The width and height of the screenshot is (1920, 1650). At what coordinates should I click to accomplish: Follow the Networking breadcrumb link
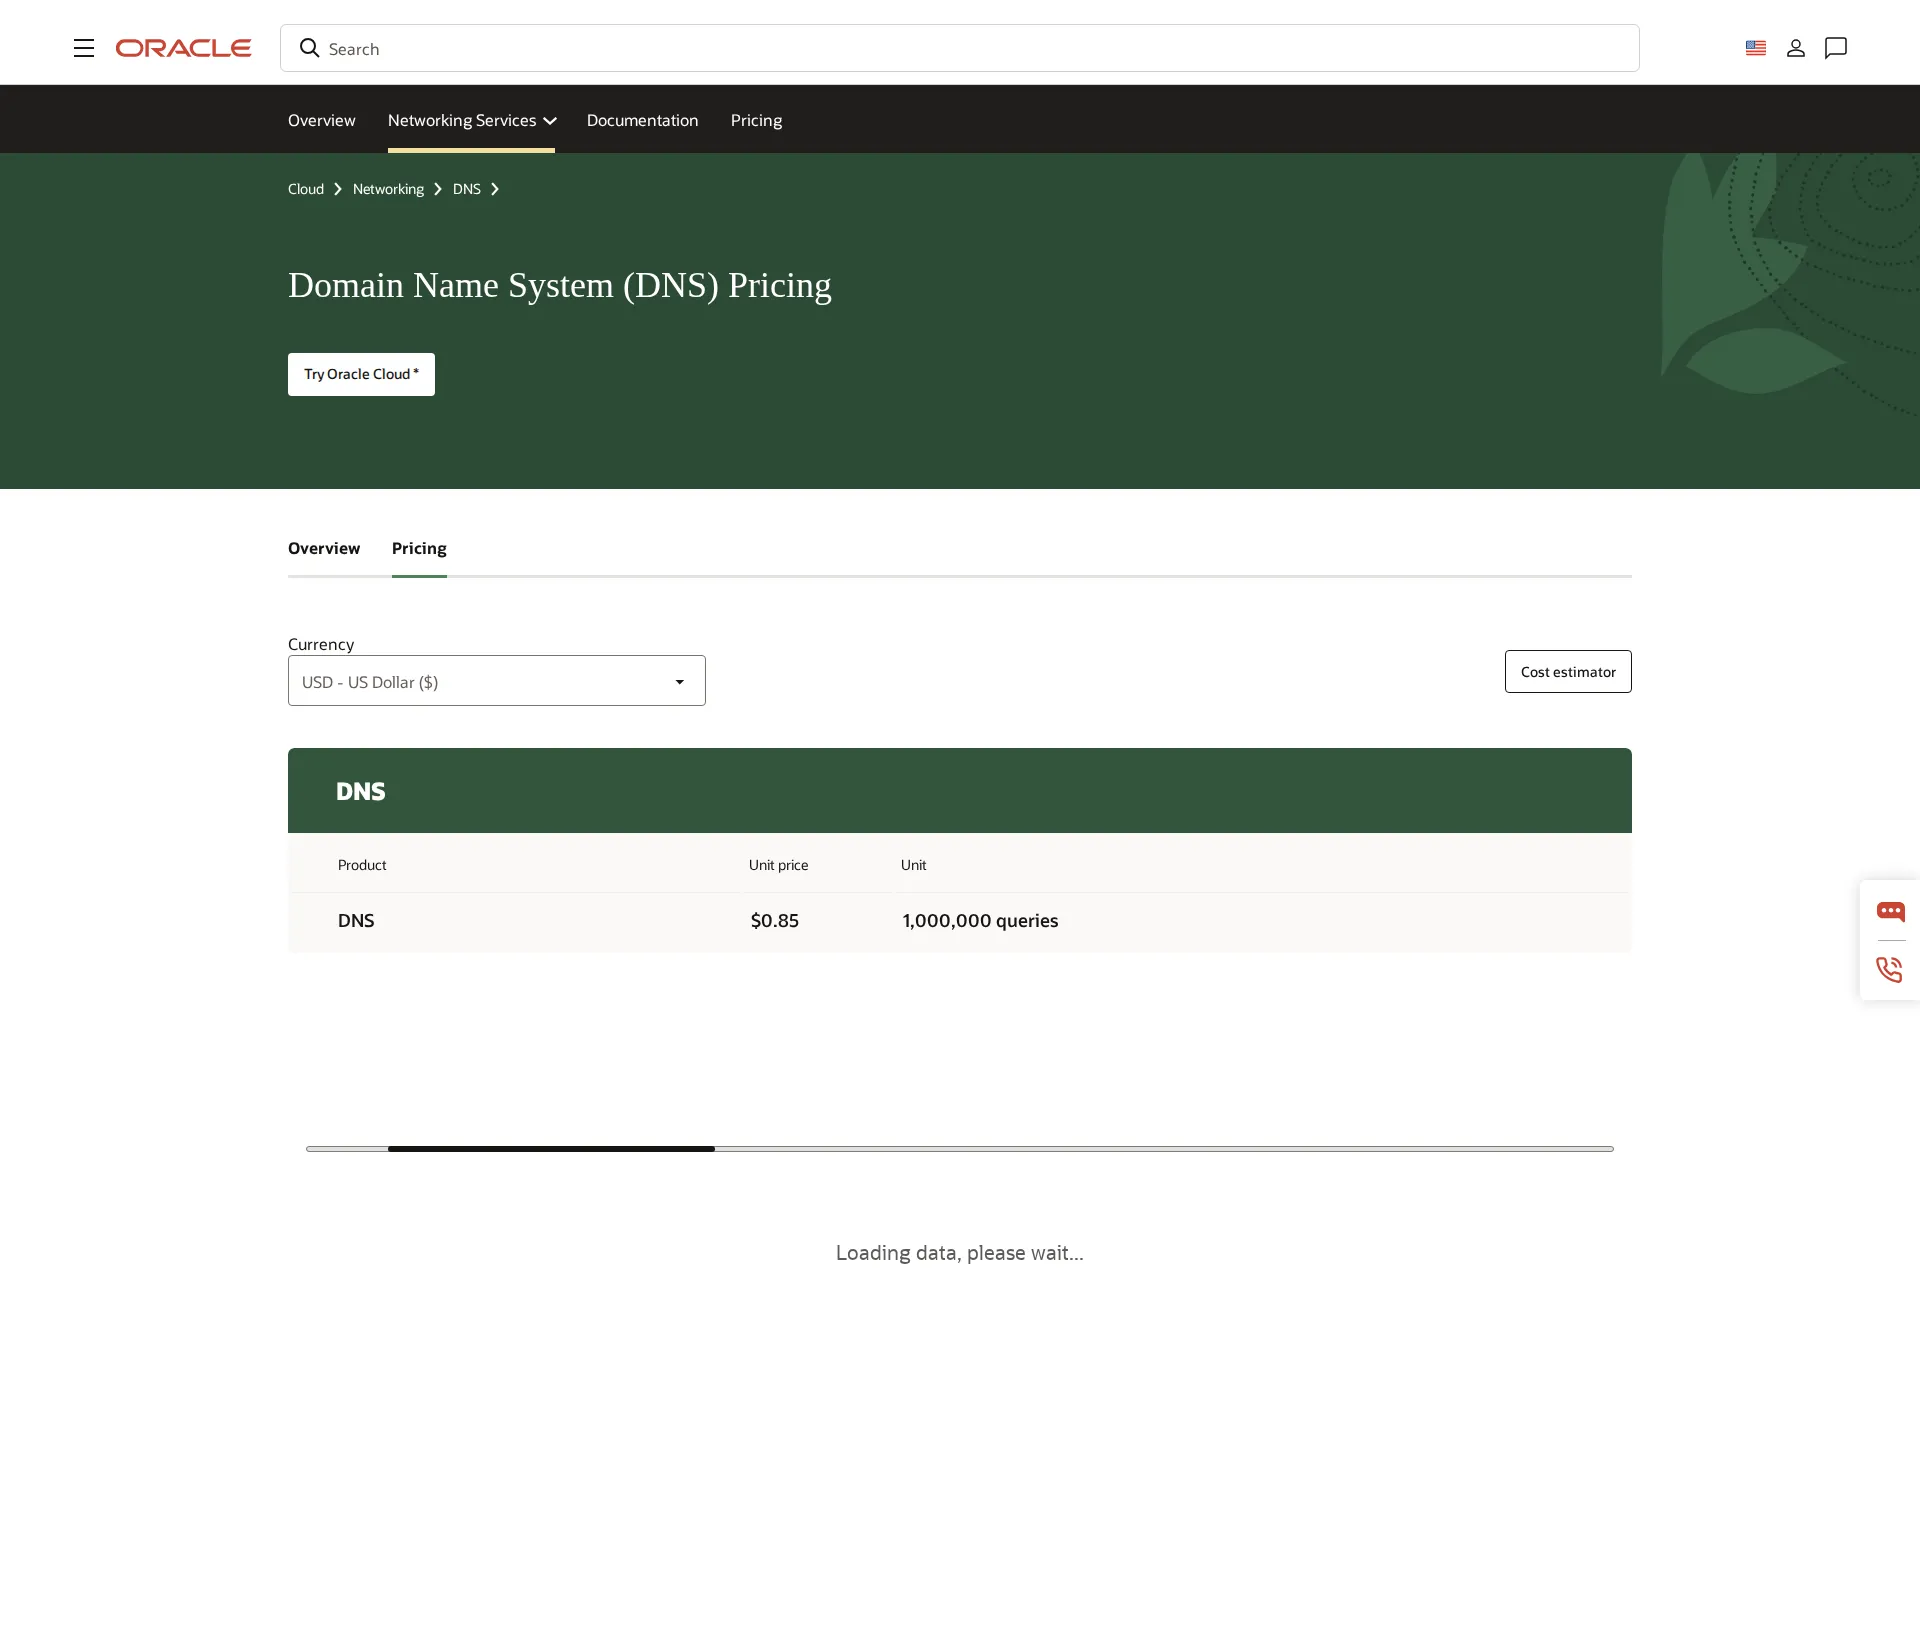[x=388, y=189]
